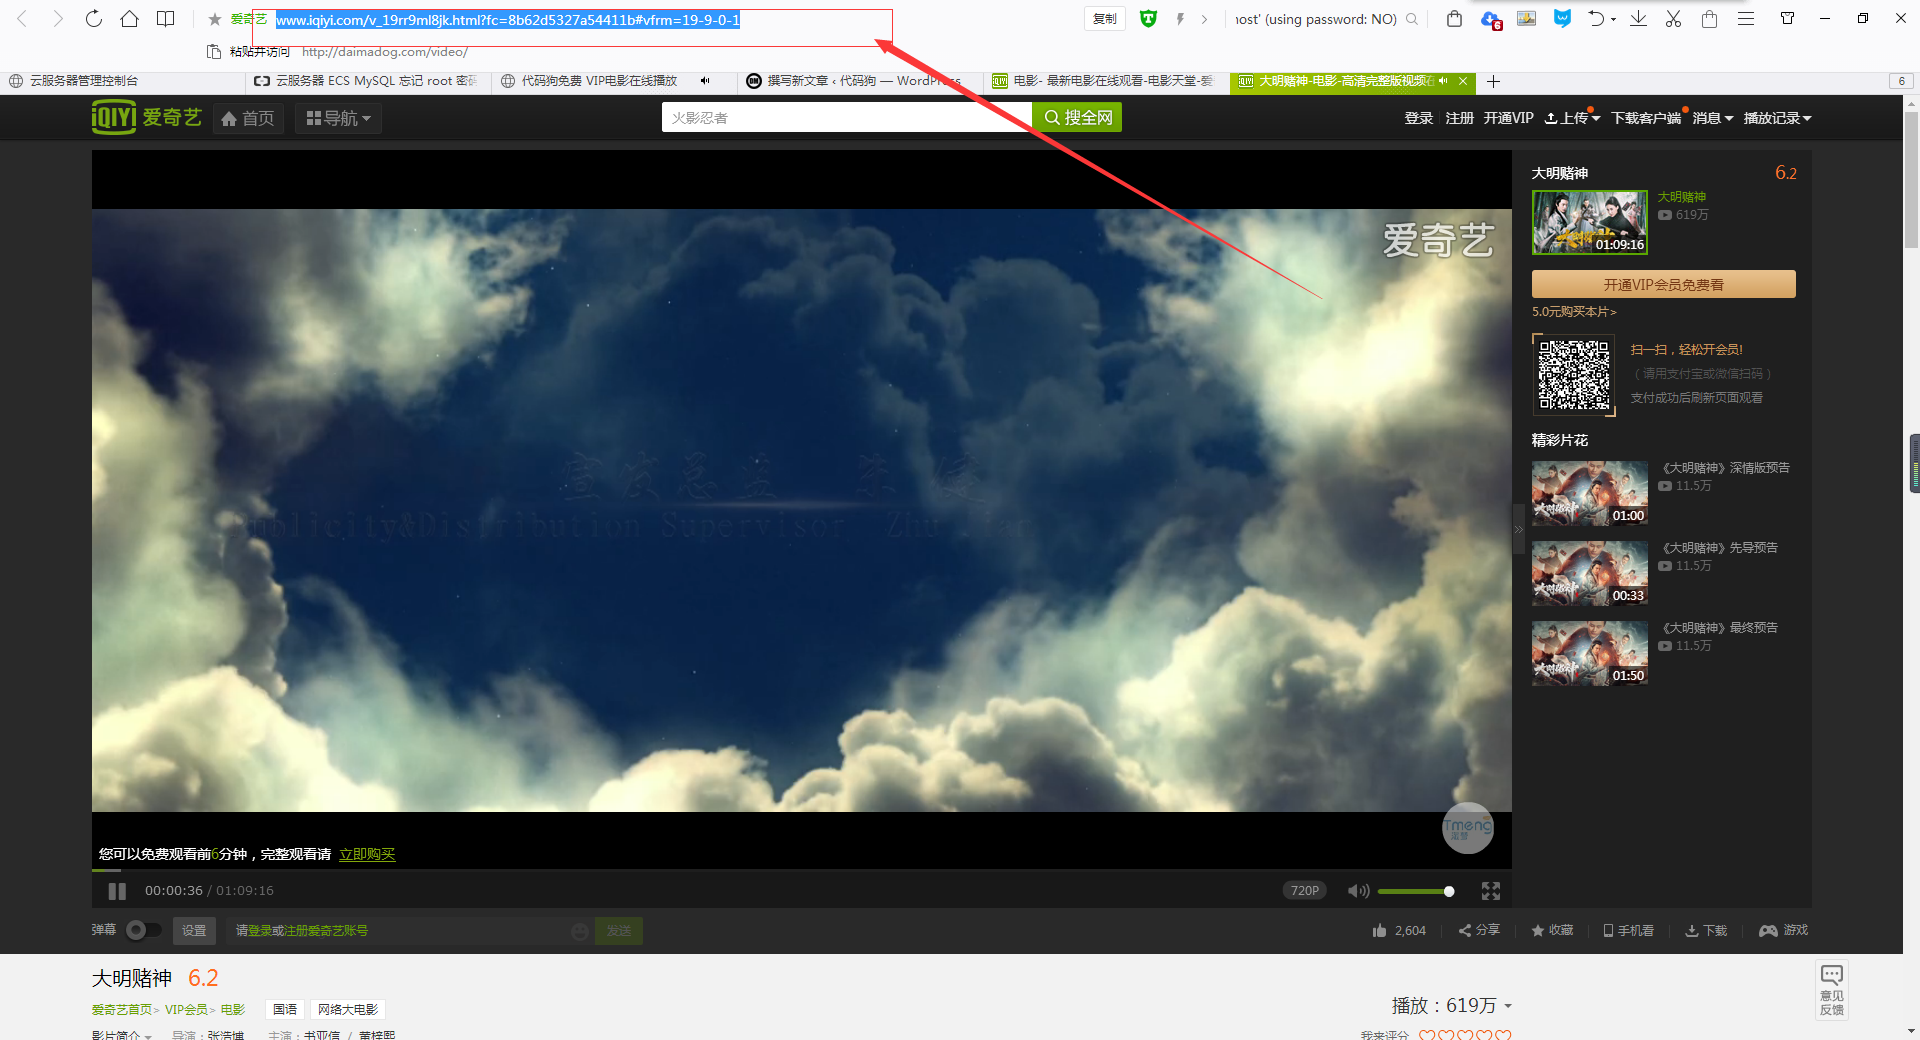Screen dimensions: 1920x1040
Task: Click 注册 to register
Action: tap(1459, 118)
